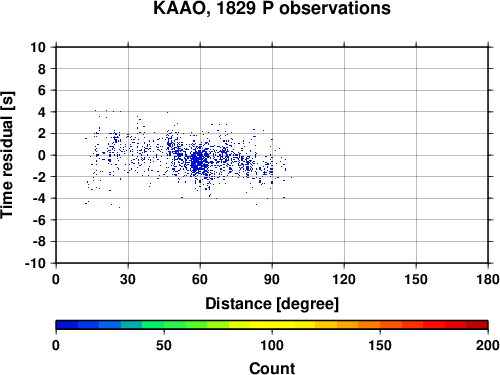Click the y-axis tick label -10

(x=35, y=263)
